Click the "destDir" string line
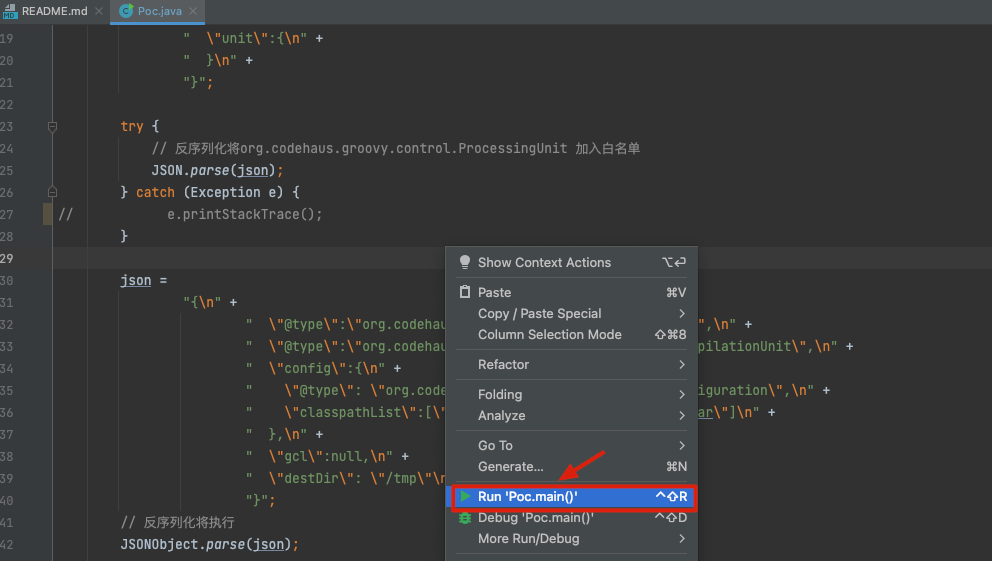The width and height of the screenshot is (992, 561). click(x=345, y=478)
